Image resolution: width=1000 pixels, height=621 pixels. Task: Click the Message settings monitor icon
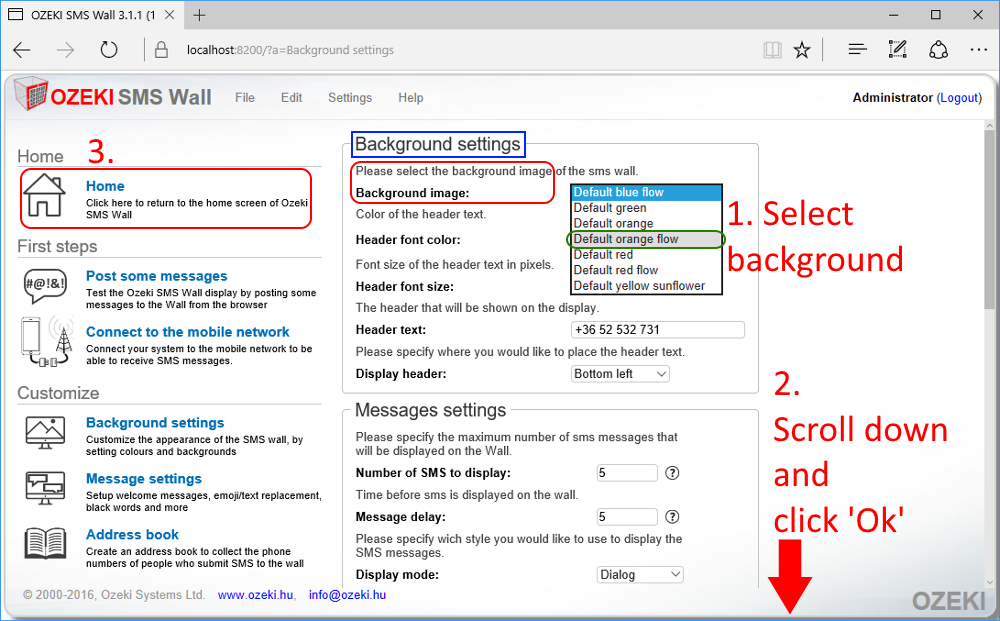(x=45, y=488)
